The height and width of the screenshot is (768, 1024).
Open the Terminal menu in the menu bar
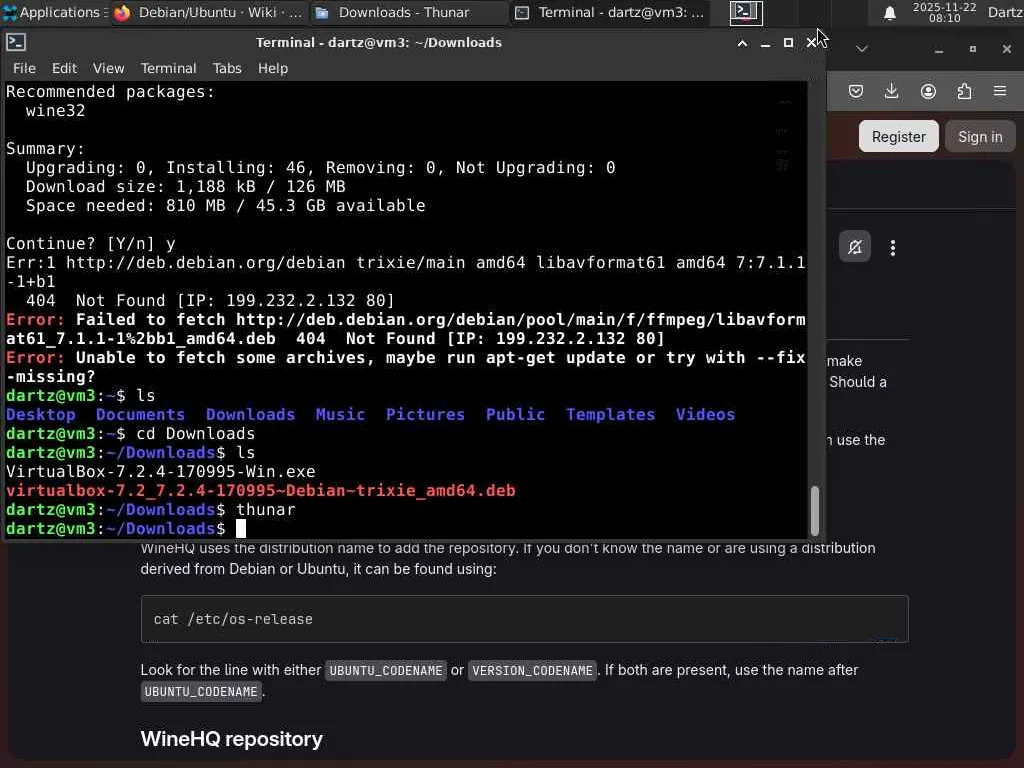point(168,68)
